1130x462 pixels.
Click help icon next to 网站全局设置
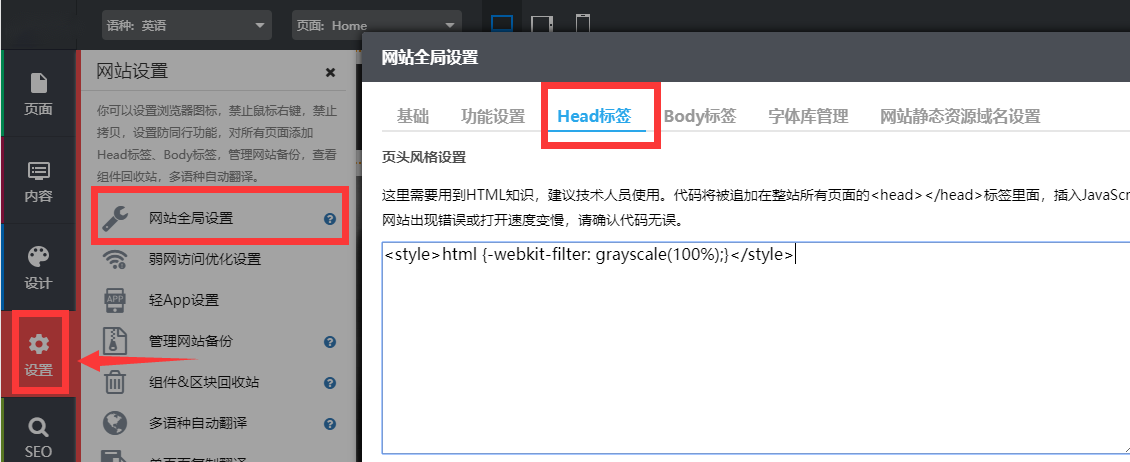[330, 219]
